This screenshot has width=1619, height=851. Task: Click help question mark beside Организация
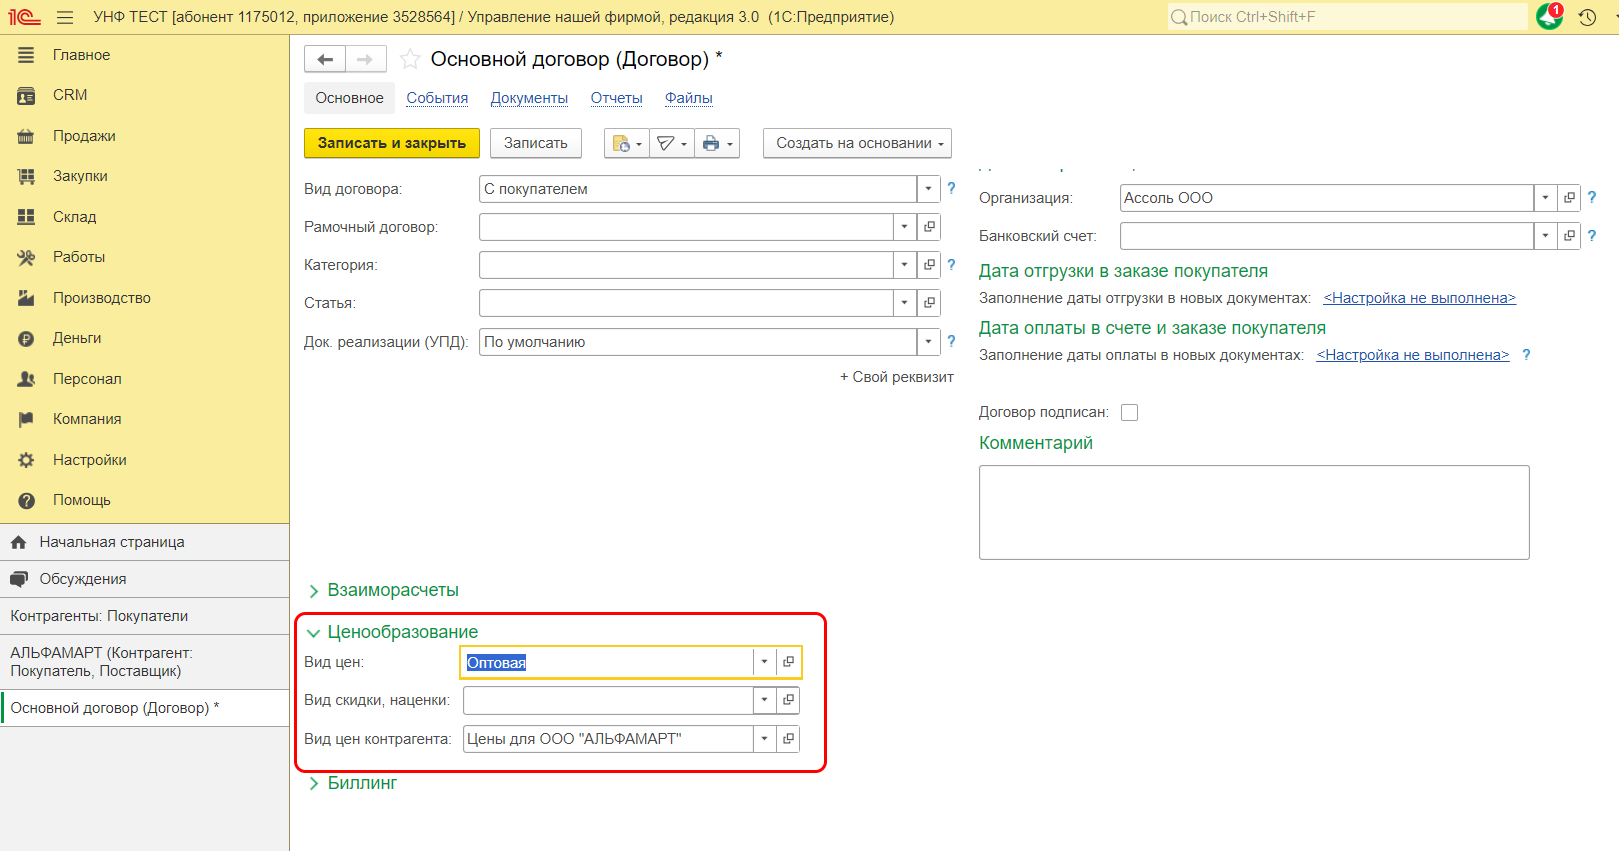click(1592, 197)
